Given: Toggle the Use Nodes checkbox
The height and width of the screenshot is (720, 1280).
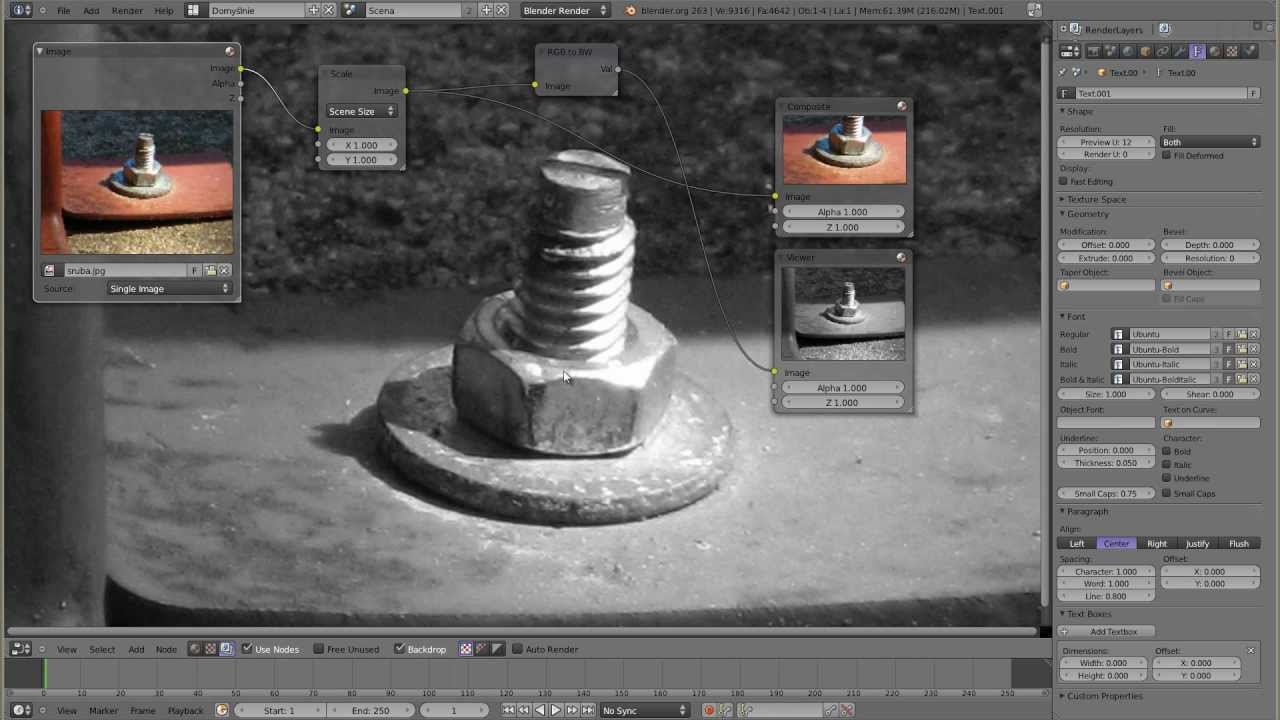Looking at the screenshot, I should tap(247, 649).
